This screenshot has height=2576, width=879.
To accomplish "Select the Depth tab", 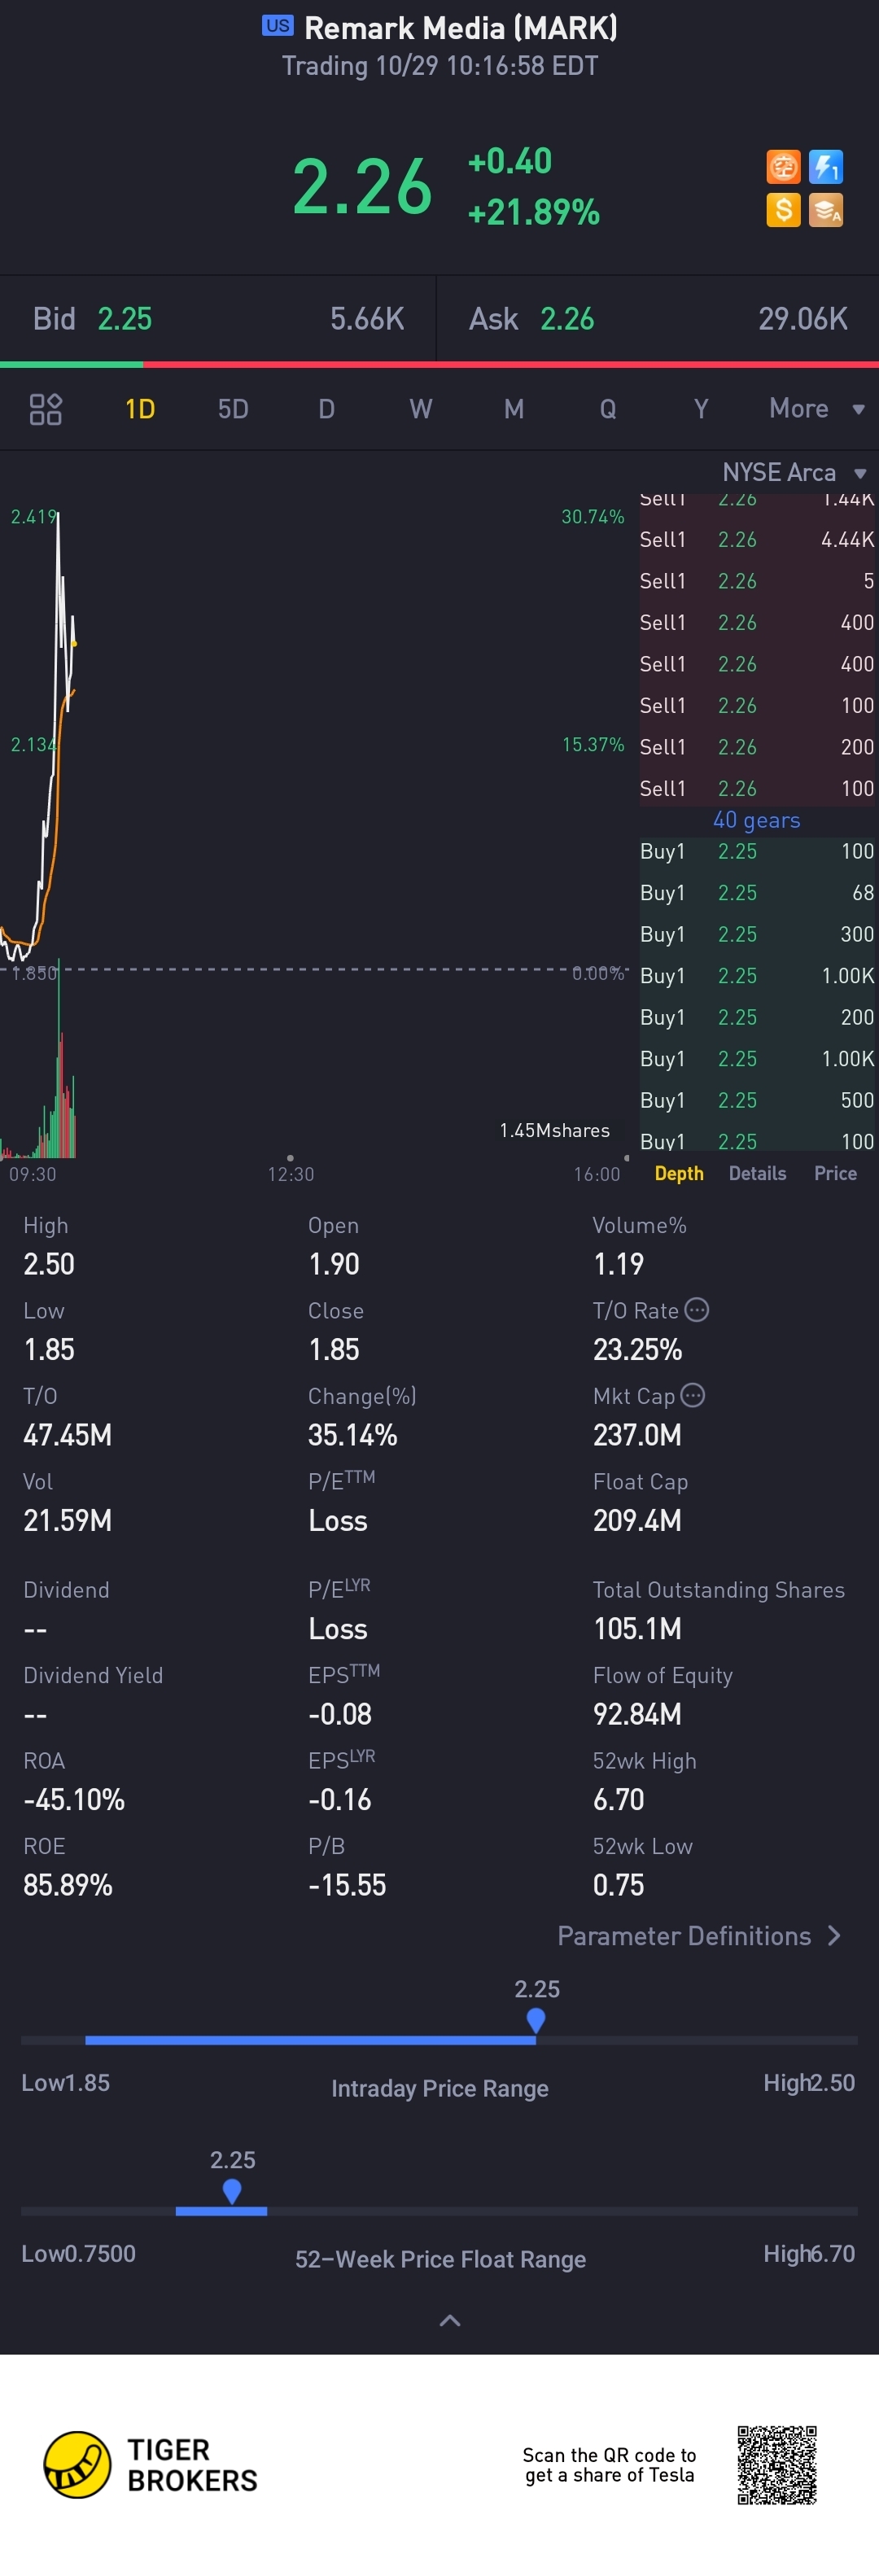I will click(679, 1173).
